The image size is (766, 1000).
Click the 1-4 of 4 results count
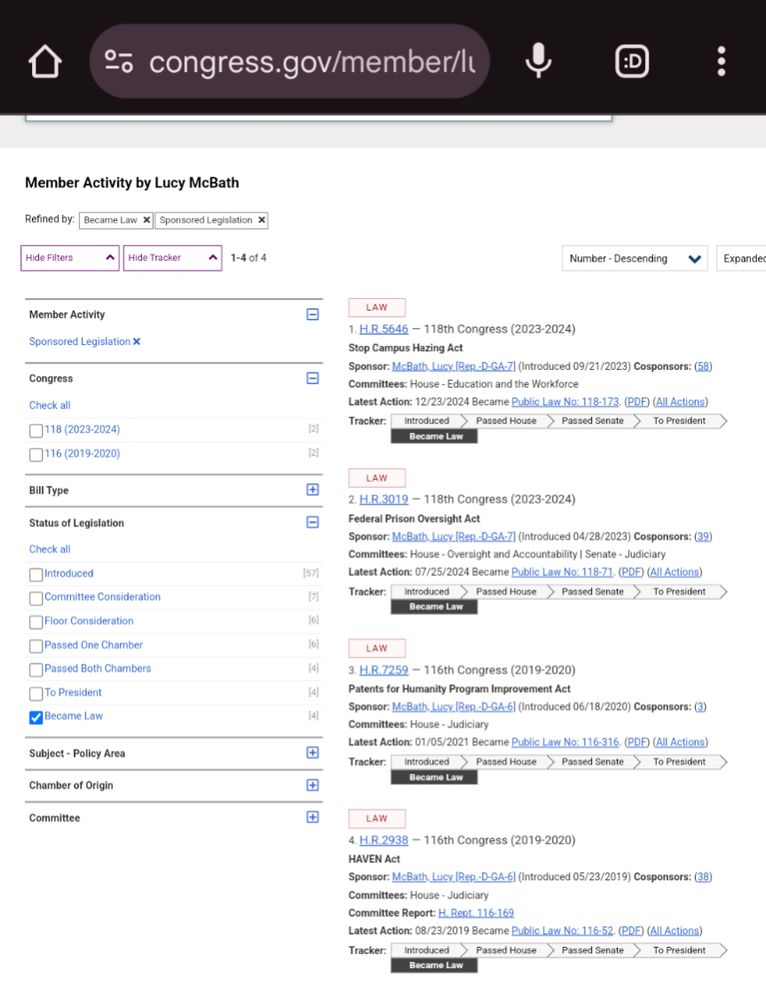(x=249, y=258)
